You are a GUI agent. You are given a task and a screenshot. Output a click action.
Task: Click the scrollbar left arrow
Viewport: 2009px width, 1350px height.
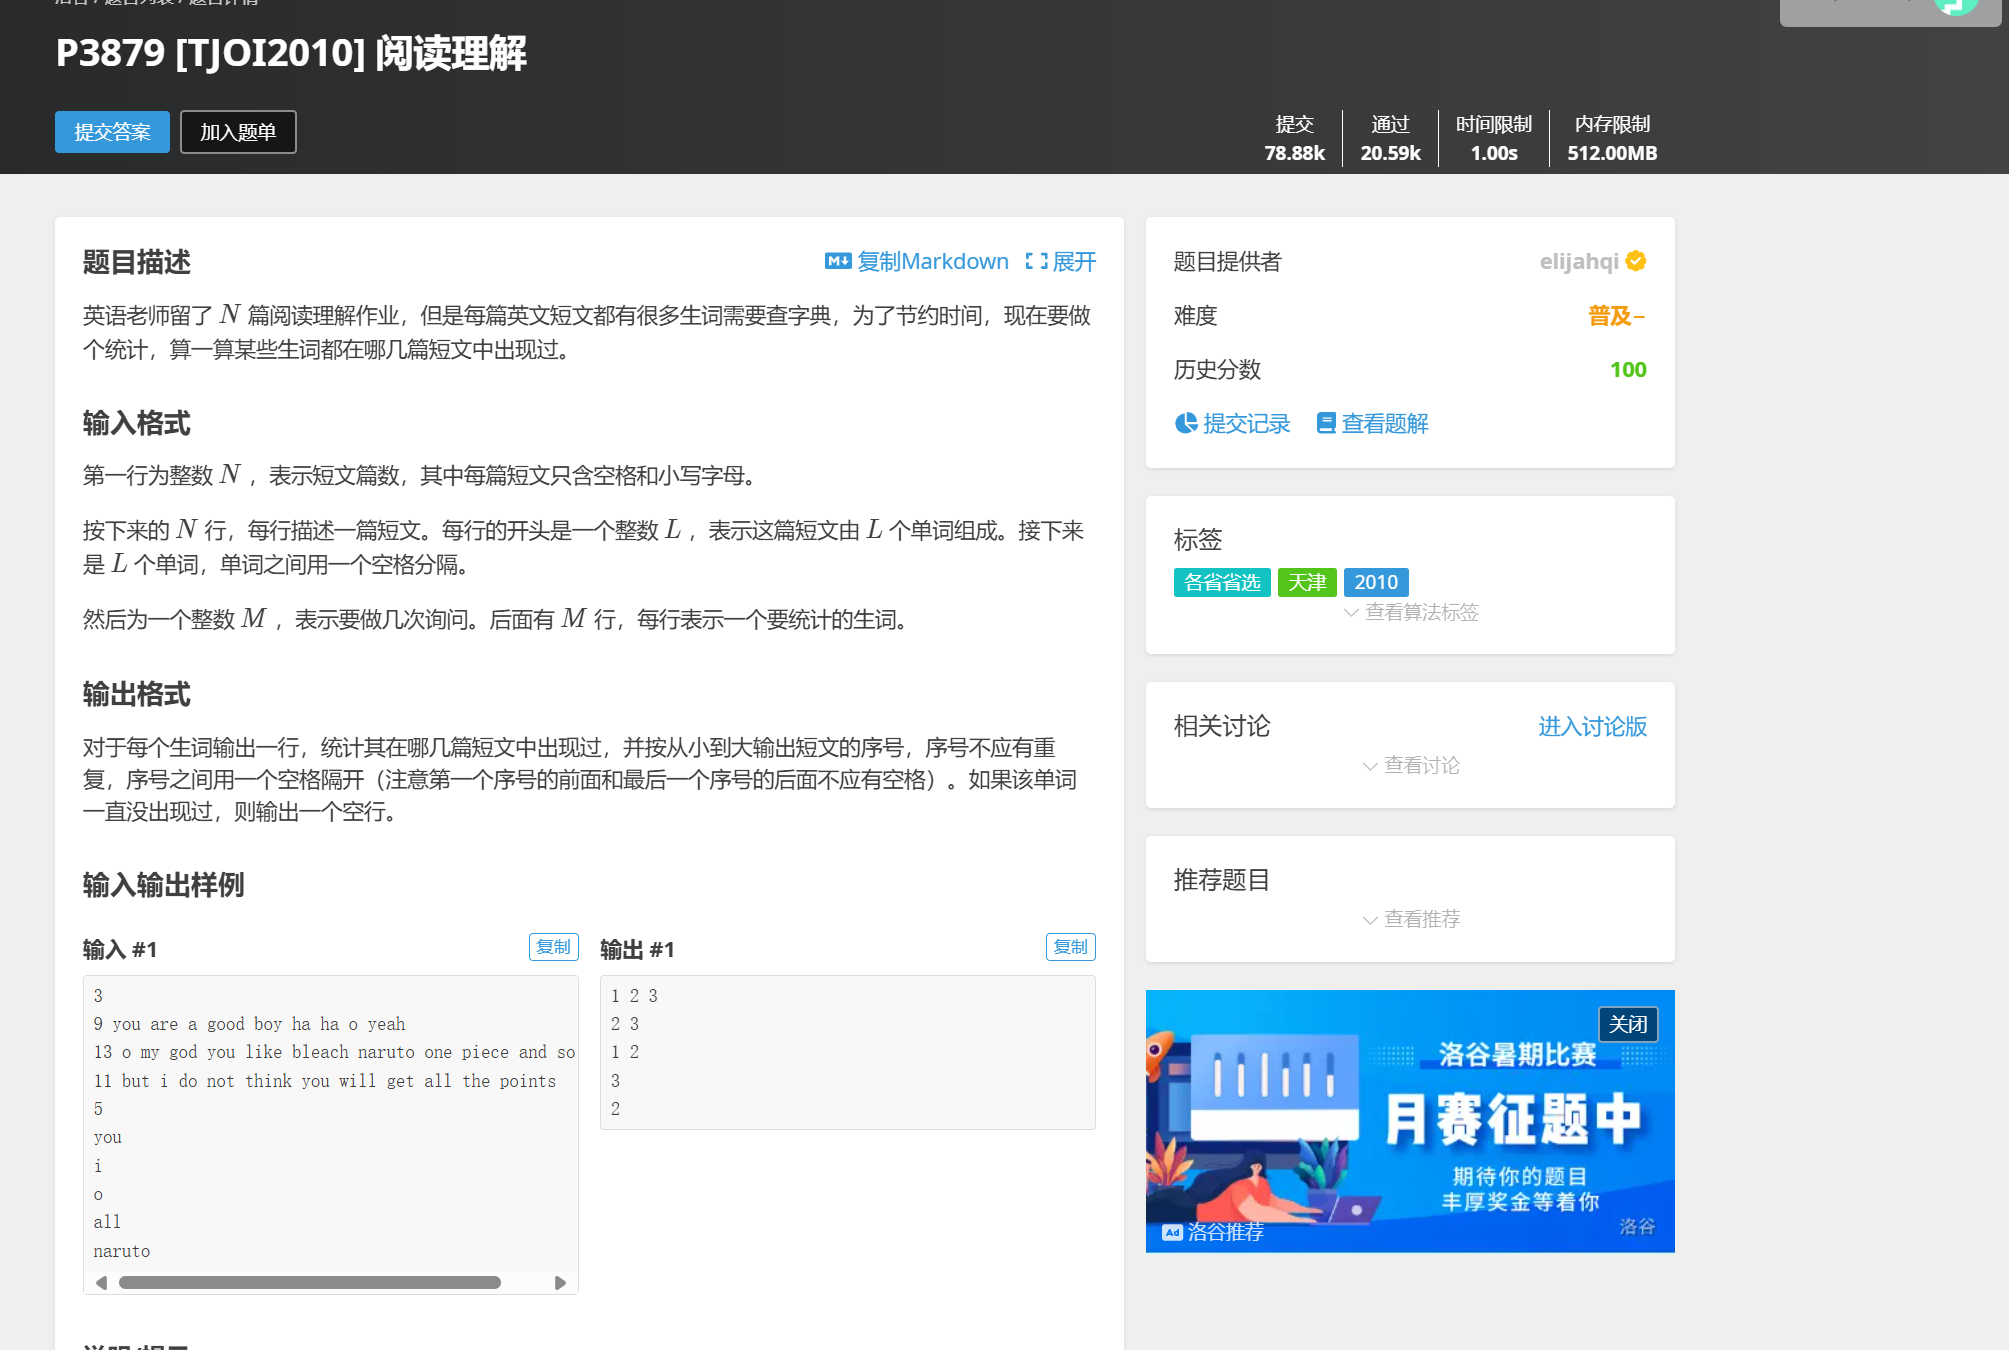click(101, 1282)
